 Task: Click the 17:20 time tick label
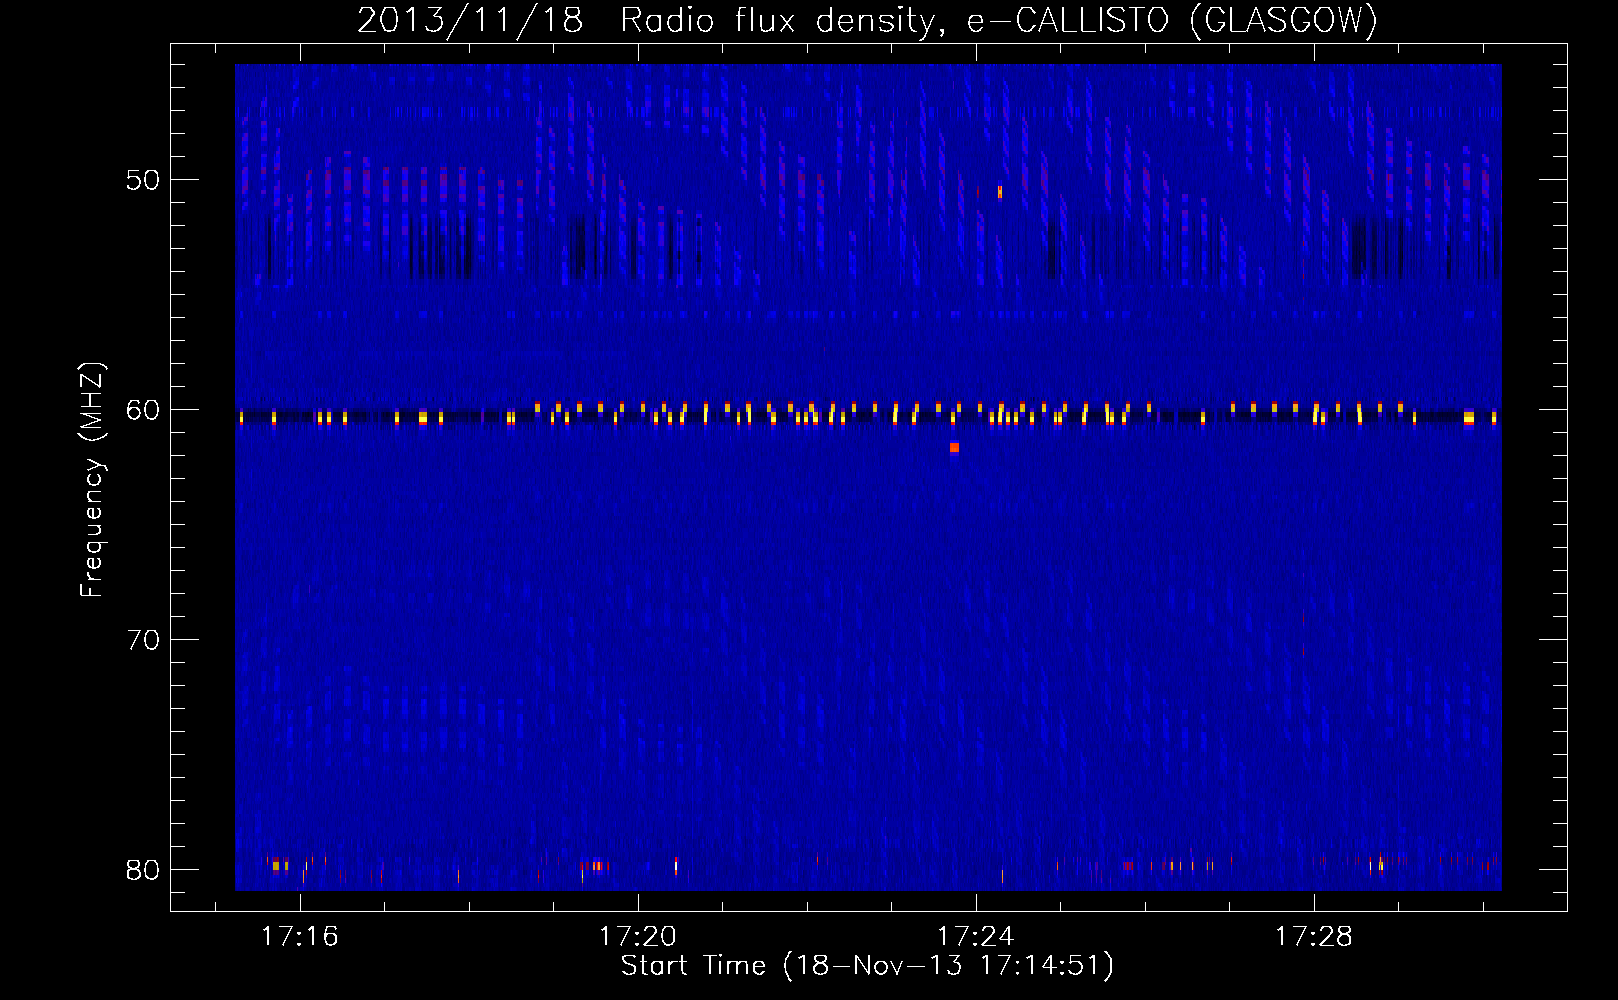[638, 936]
